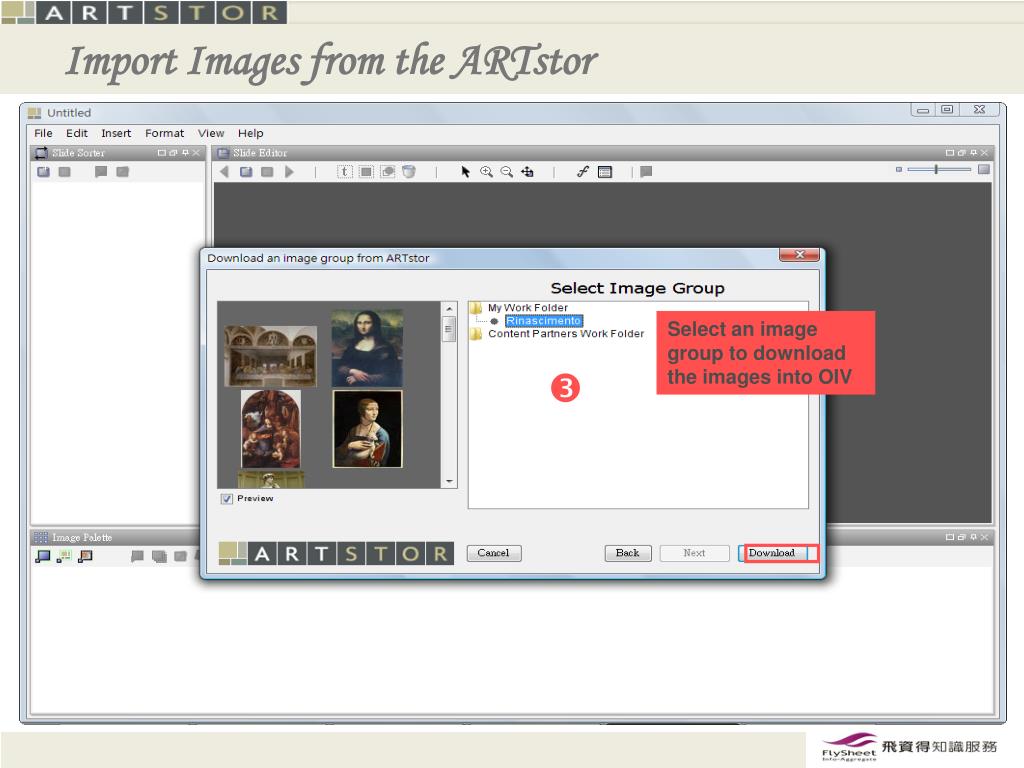Open the View menu
Viewport: 1024px width, 768px height.
click(x=211, y=133)
